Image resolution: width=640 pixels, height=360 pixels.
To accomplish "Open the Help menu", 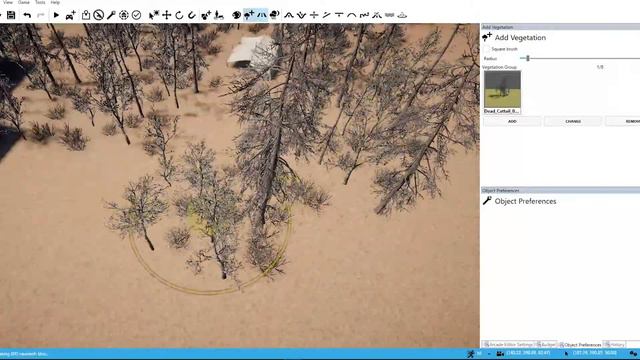I will pyautogui.click(x=55, y=2).
